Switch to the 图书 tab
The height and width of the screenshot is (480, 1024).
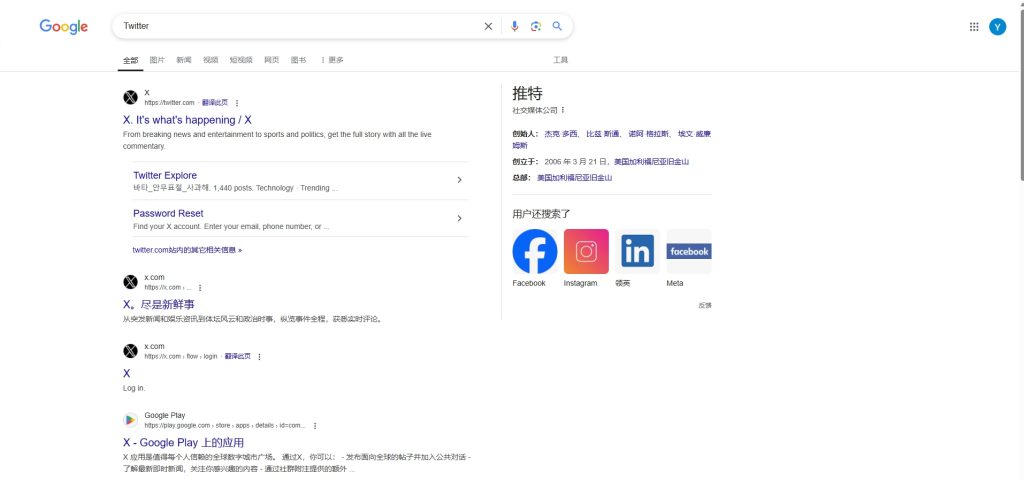pyautogui.click(x=298, y=60)
